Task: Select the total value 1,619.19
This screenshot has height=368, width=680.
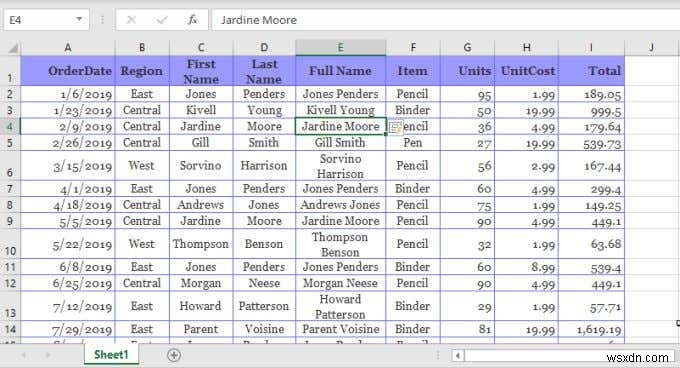Action: pos(591,329)
